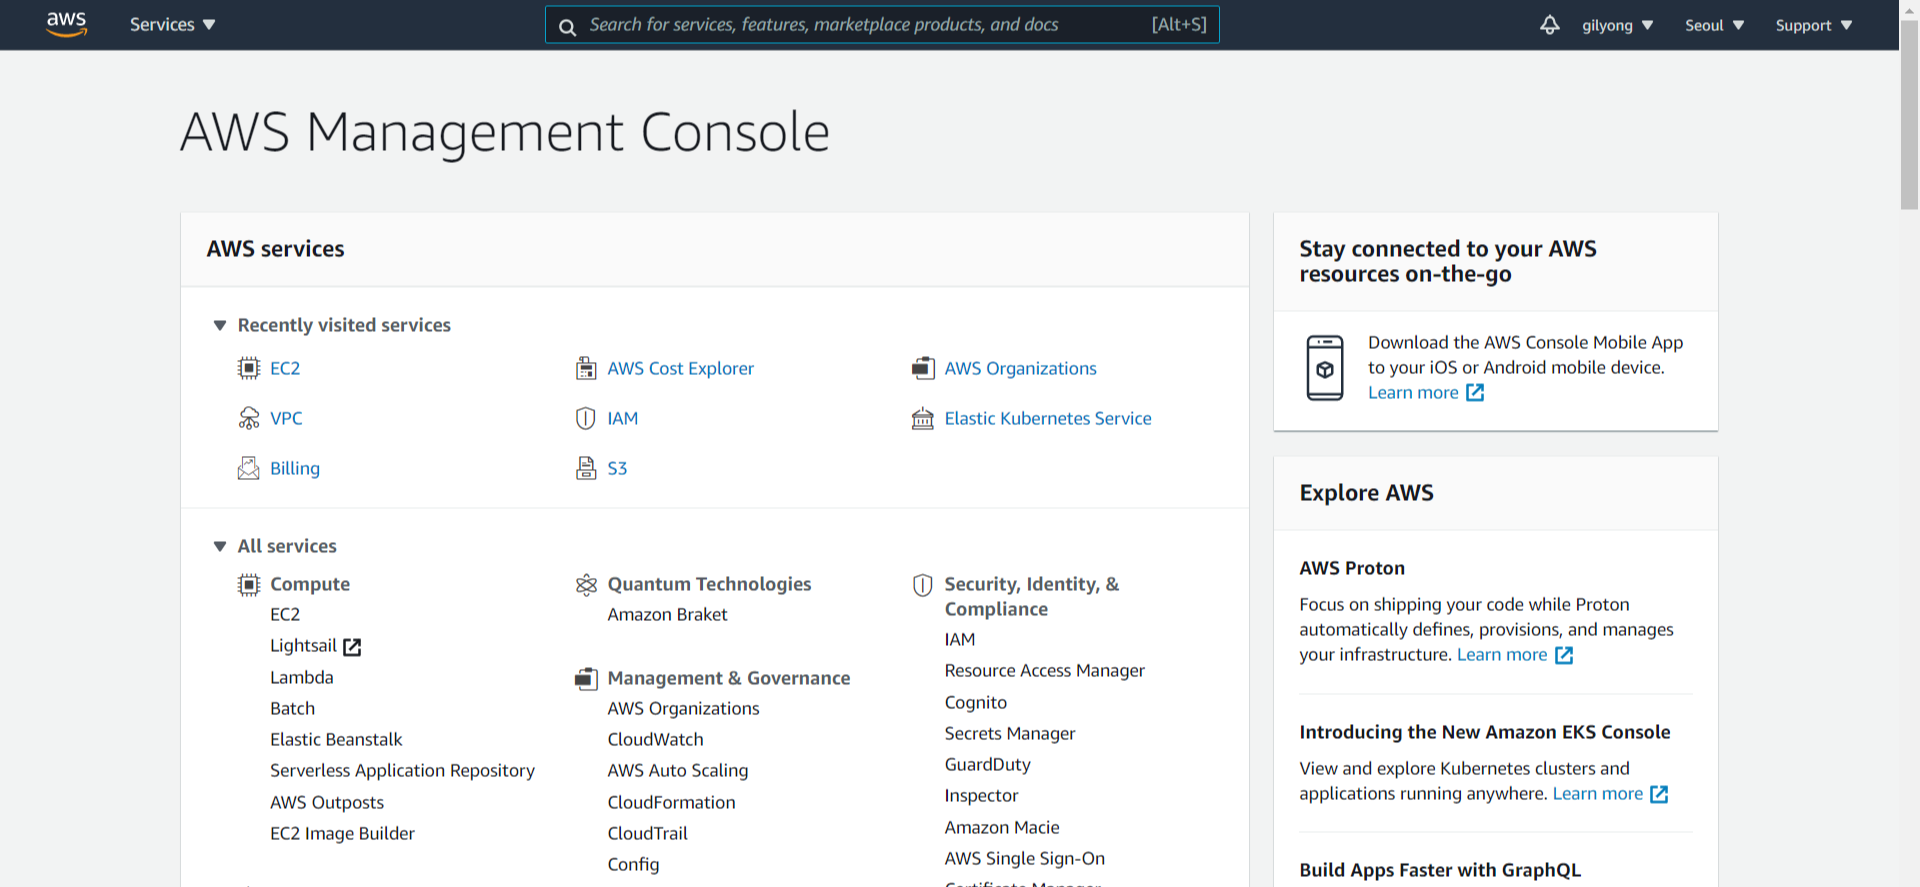Click the Compute category chip icon
The image size is (1920, 887).
coord(248,584)
